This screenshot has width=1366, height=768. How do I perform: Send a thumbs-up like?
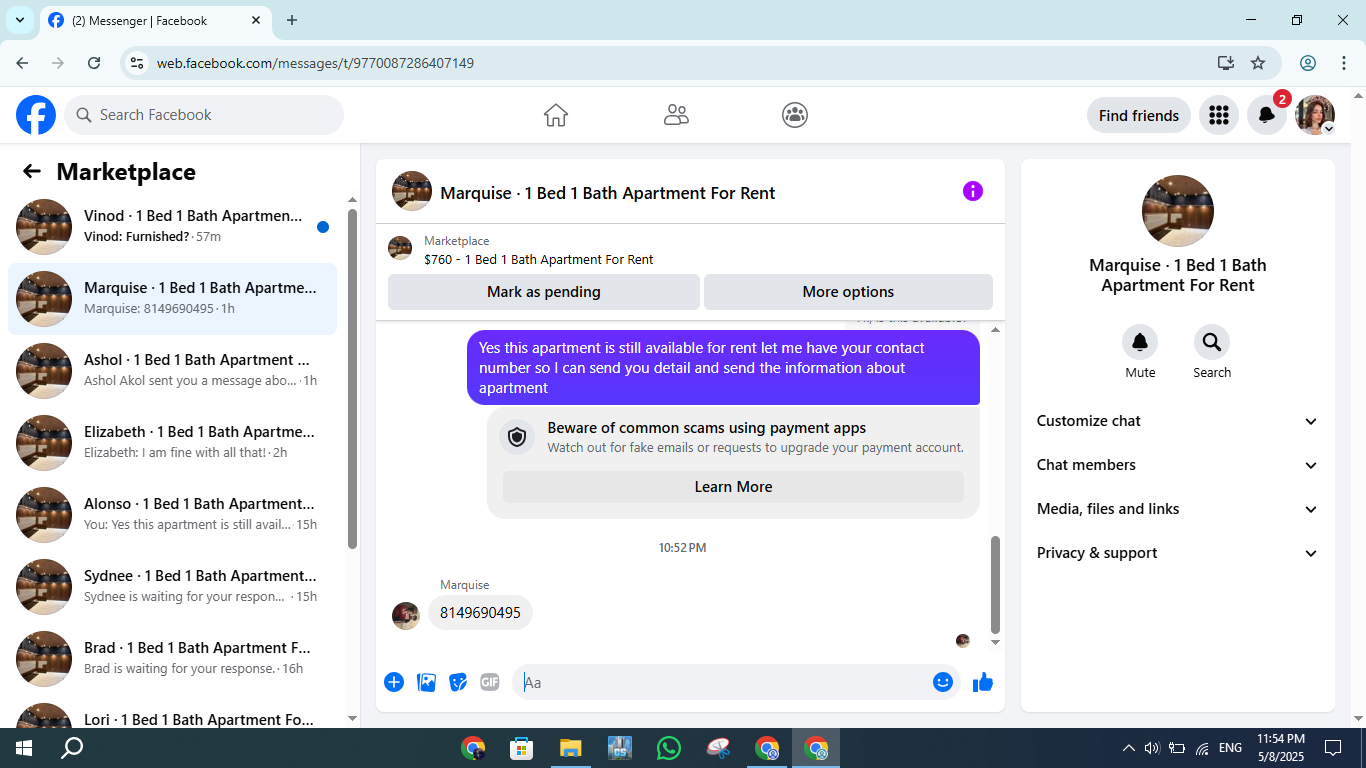click(x=983, y=682)
